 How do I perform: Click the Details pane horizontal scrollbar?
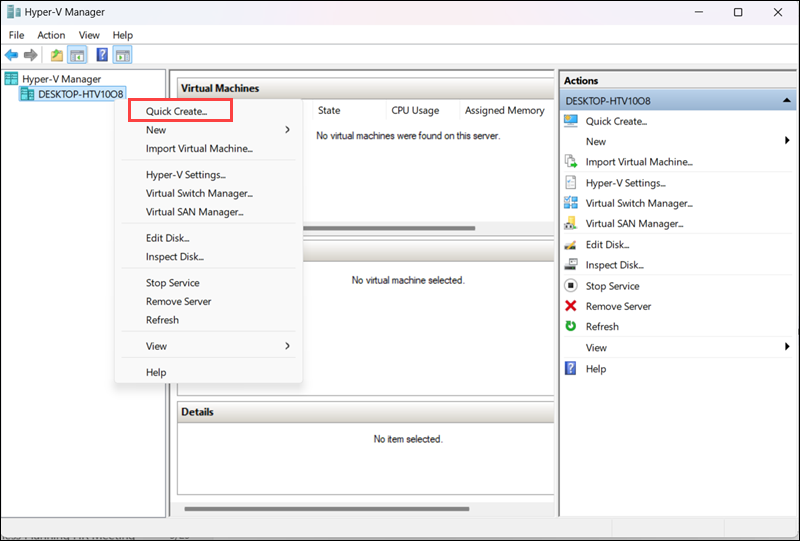327,509
